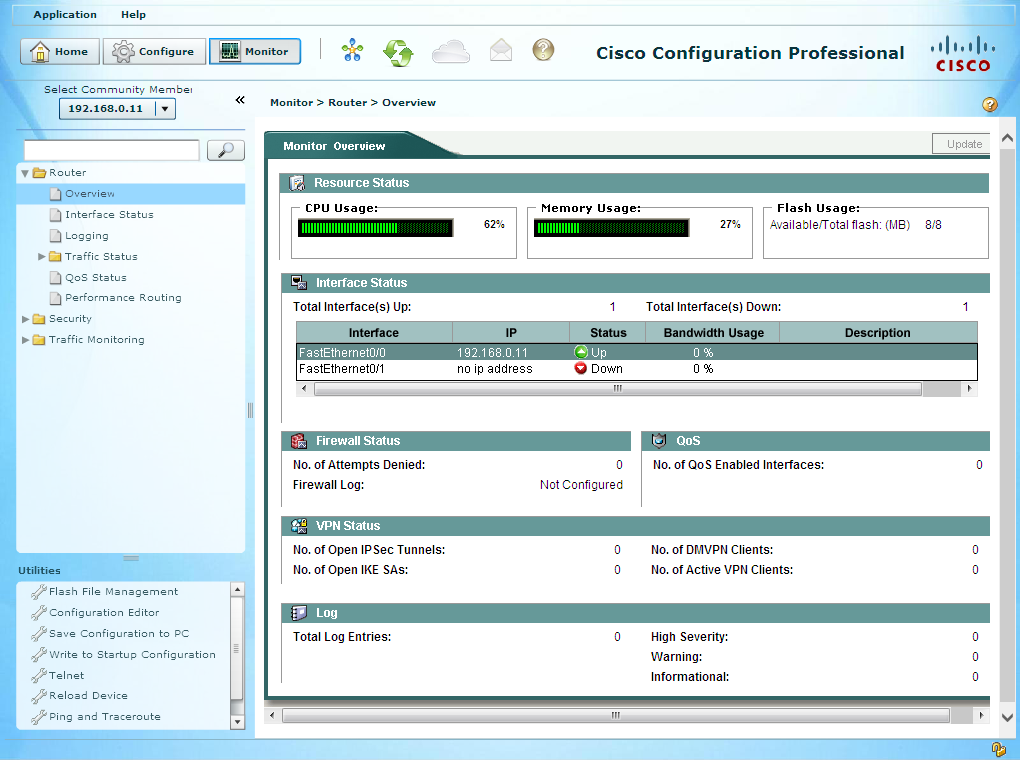
Task: Click main panel vertical scroll down arrow
Action: [x=1007, y=718]
